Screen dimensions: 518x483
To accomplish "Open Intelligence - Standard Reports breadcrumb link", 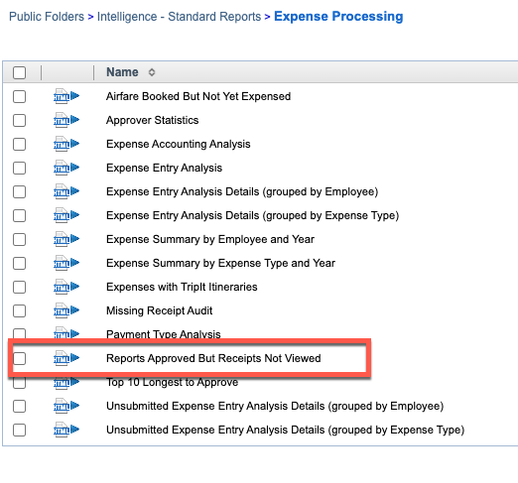I will [x=179, y=17].
